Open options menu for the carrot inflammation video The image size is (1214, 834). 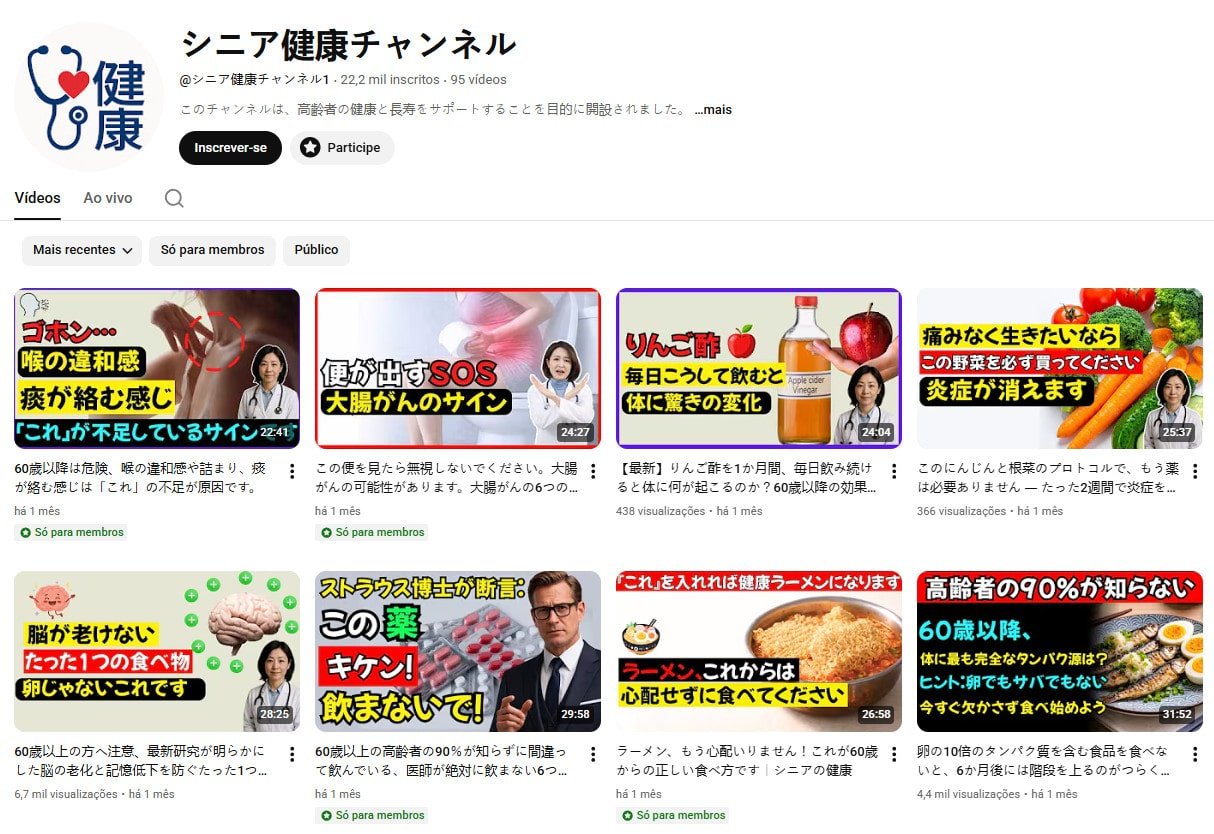[x=1194, y=471]
